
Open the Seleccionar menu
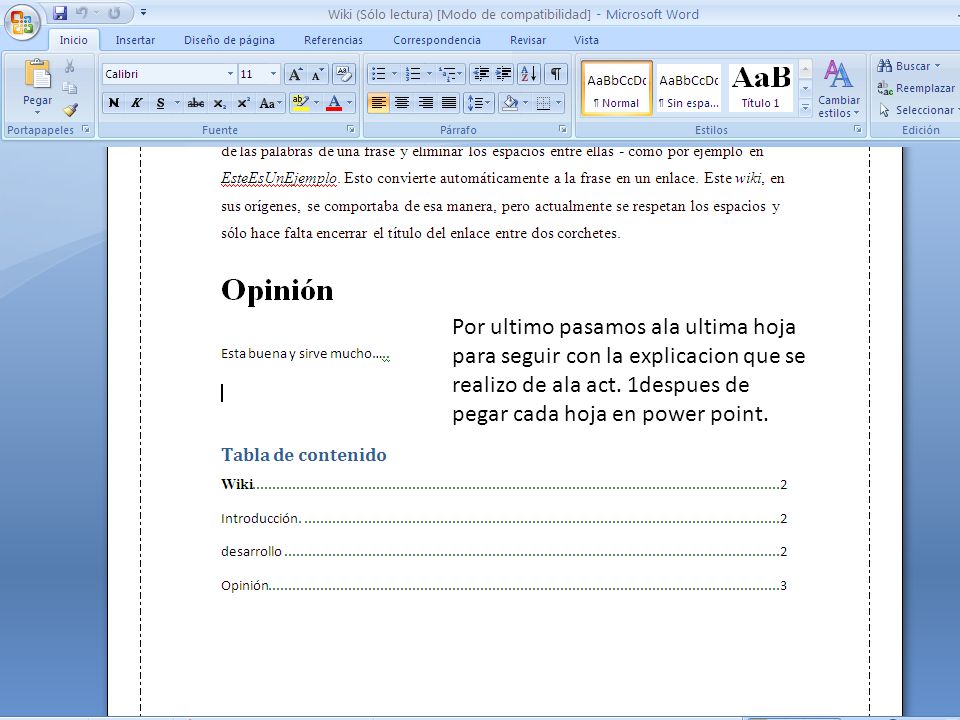point(917,110)
